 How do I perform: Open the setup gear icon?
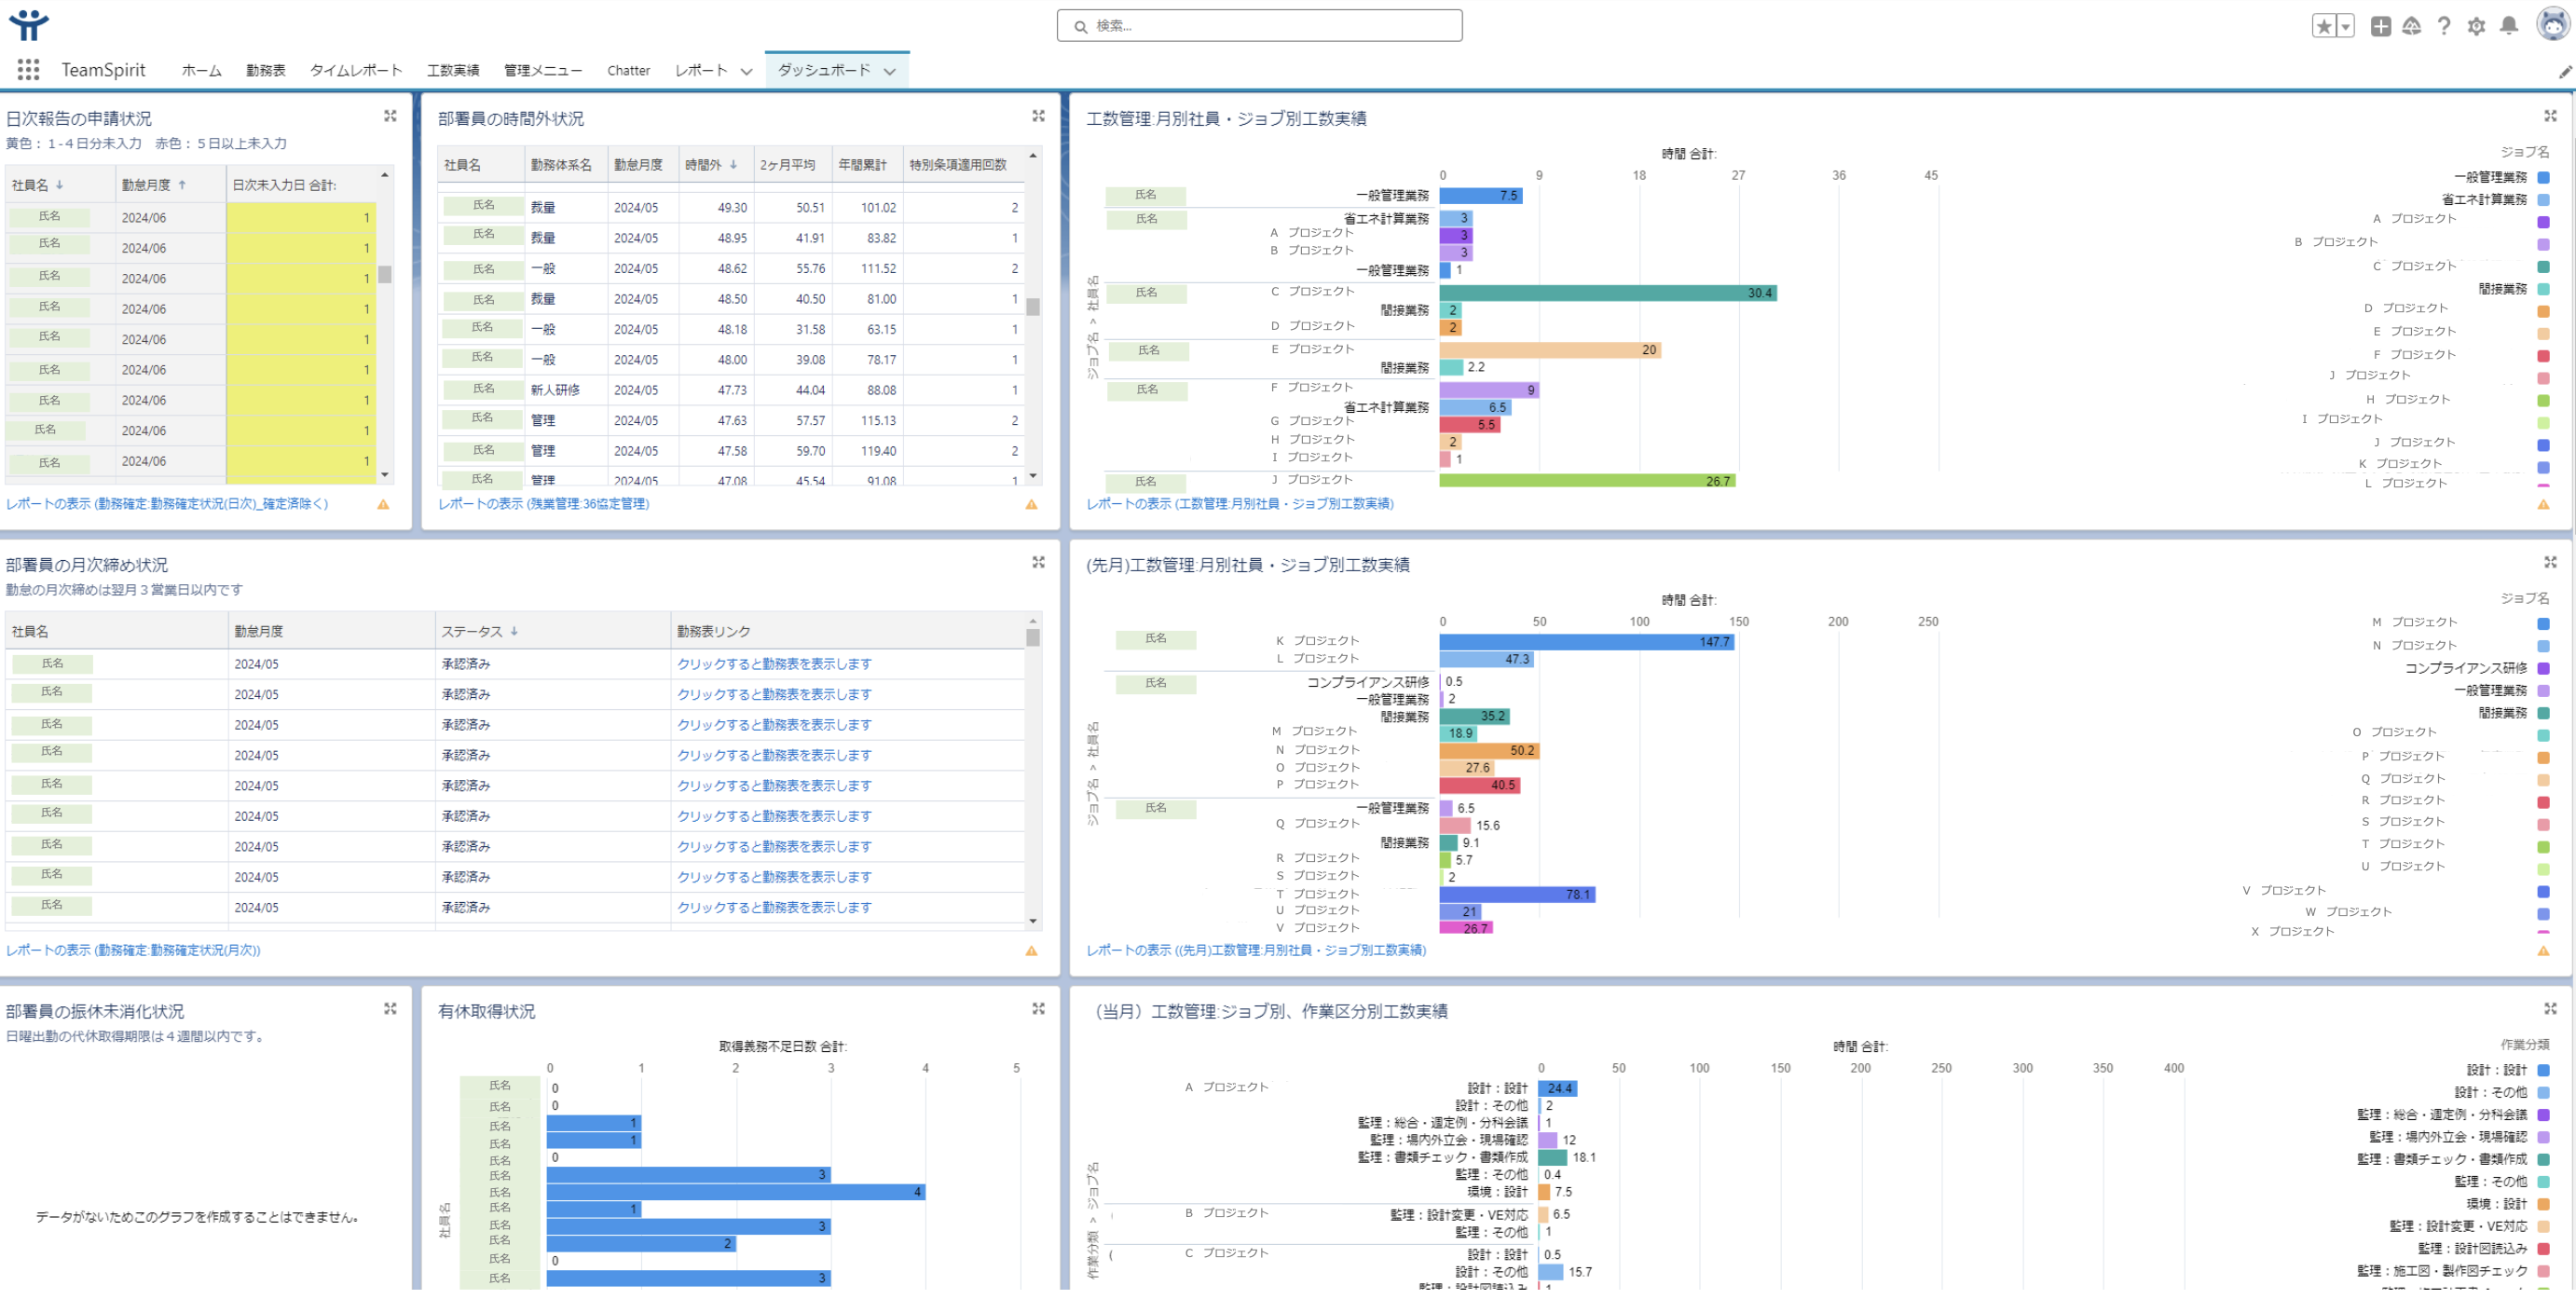(x=2476, y=26)
